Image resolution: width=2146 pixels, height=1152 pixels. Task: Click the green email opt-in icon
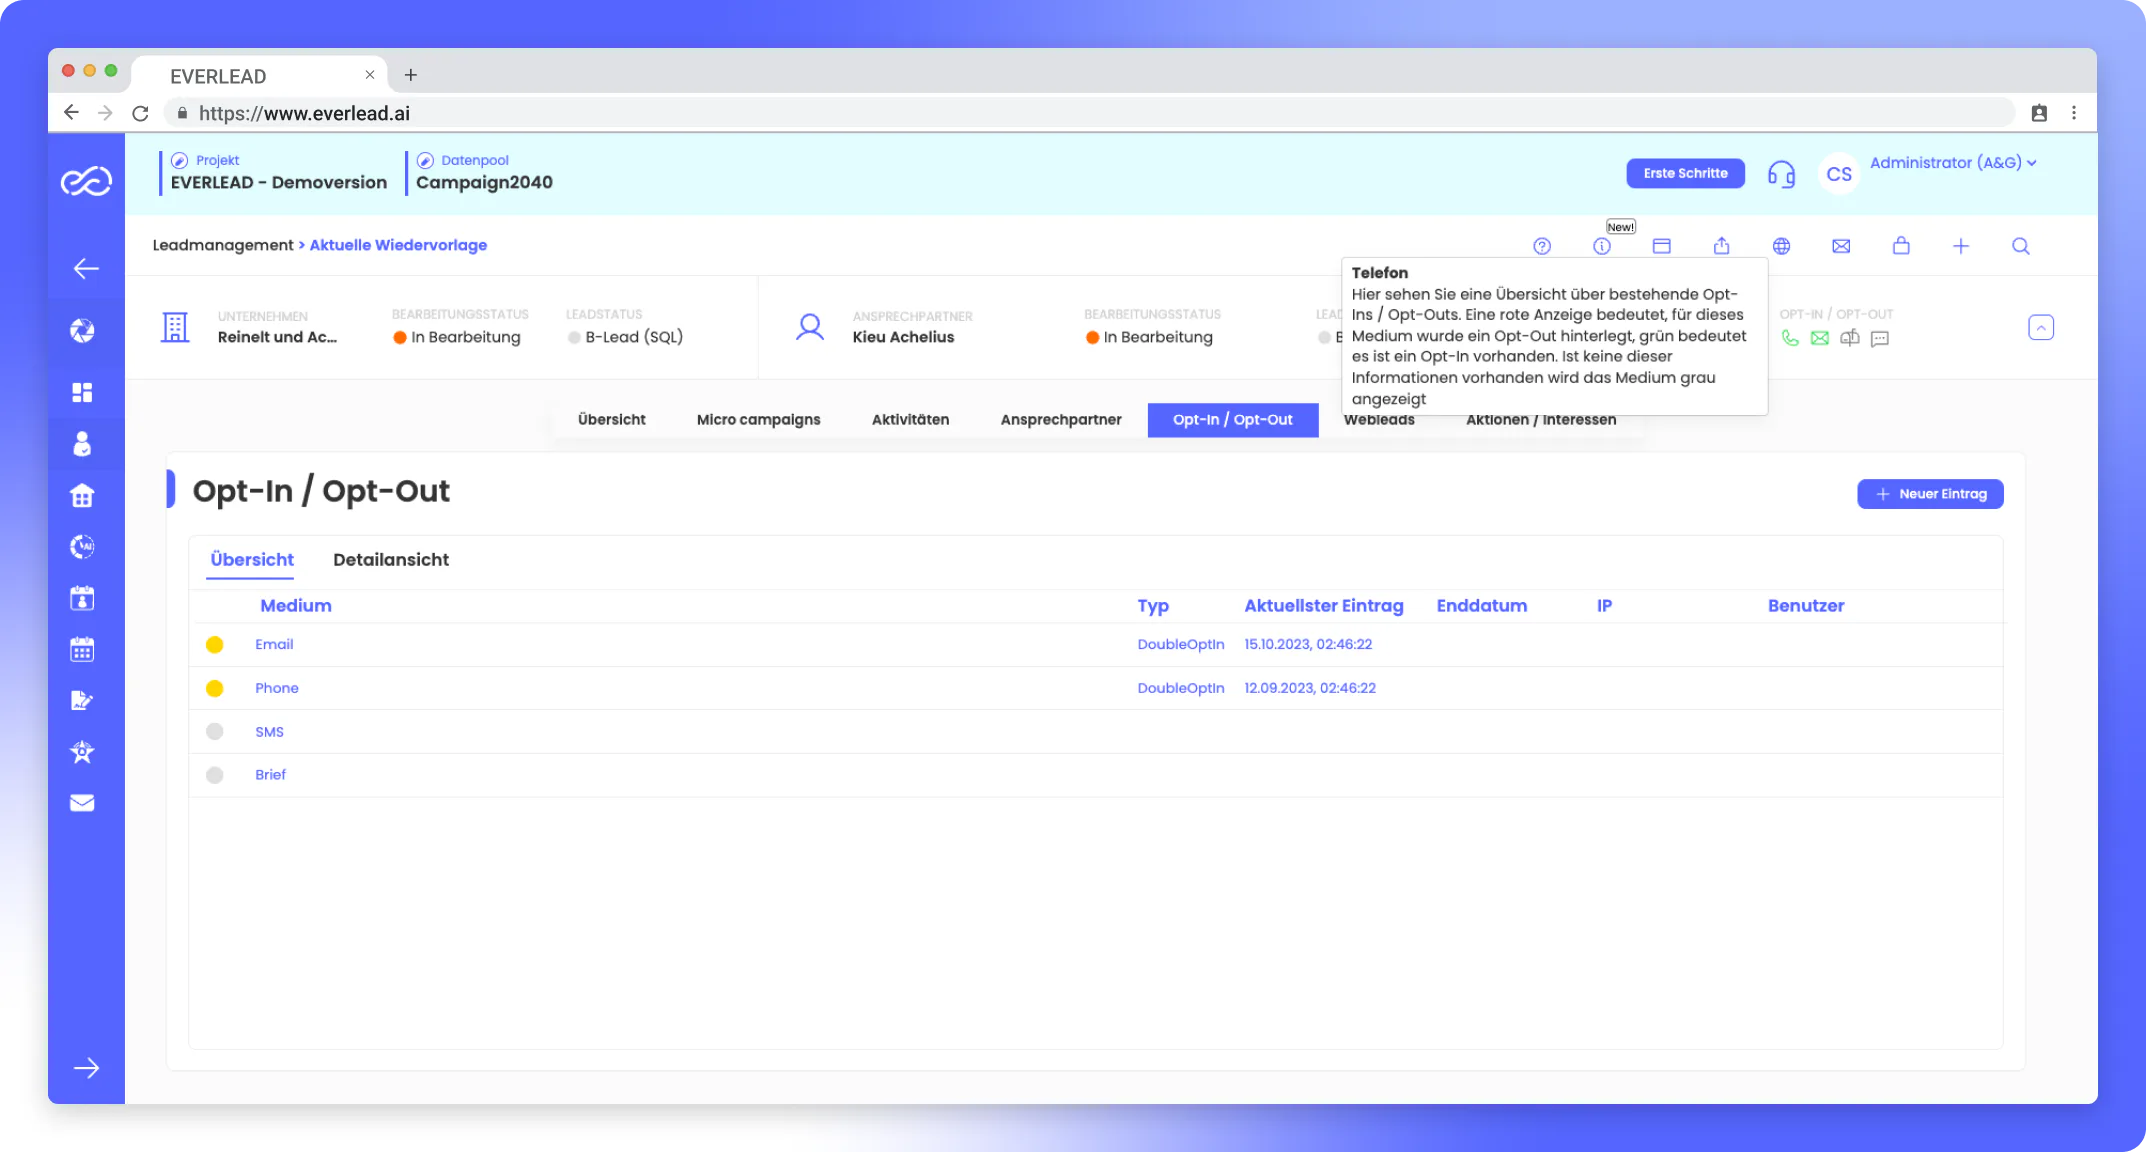coord(1820,338)
